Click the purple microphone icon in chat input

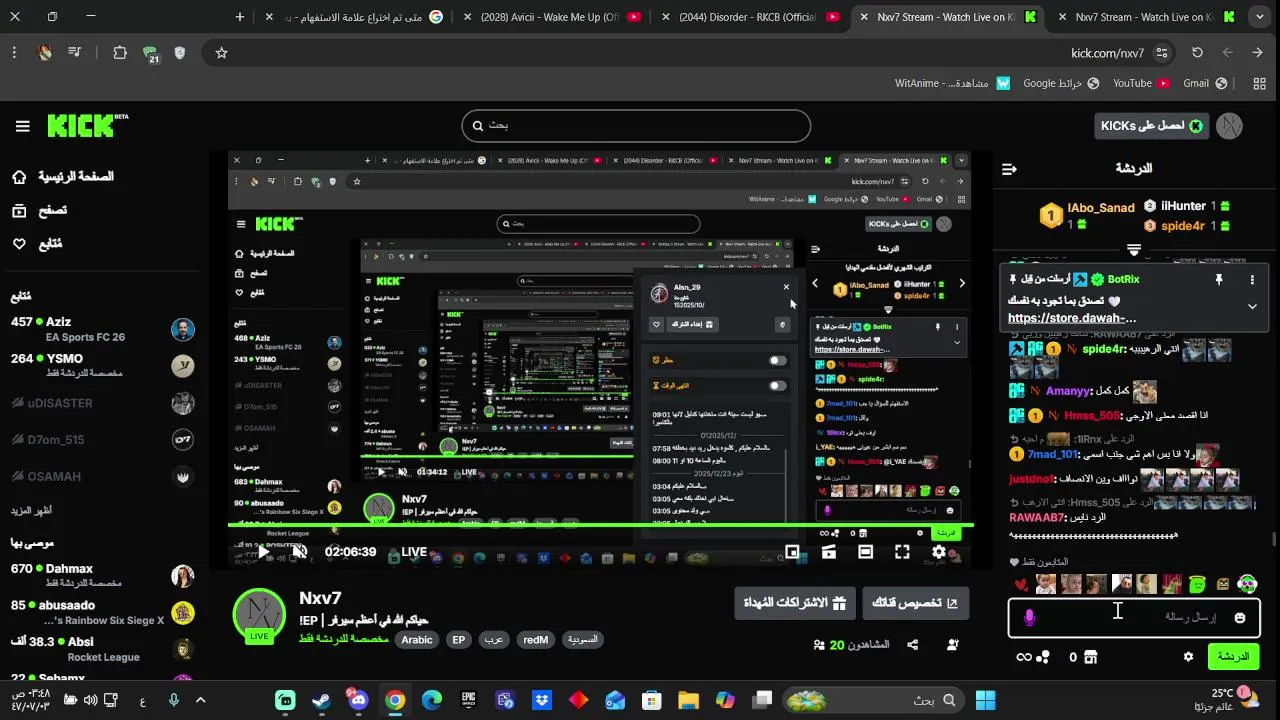1029,618
